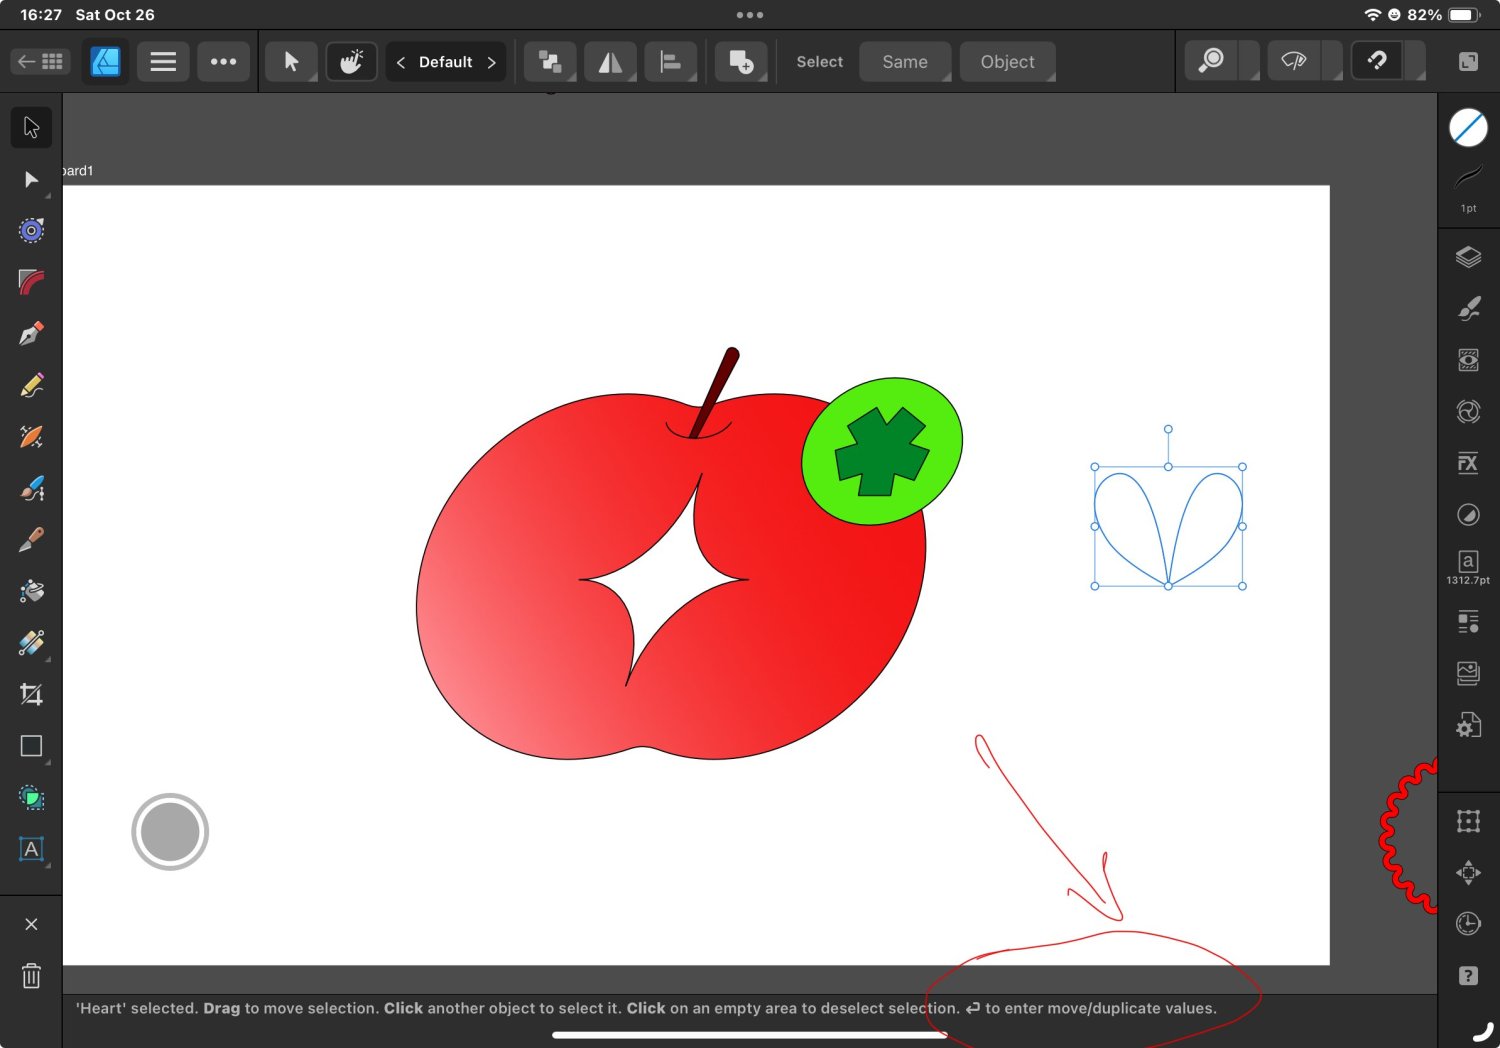Tap the Select Object button
This screenshot has height=1048, width=1500.
[x=1008, y=62]
